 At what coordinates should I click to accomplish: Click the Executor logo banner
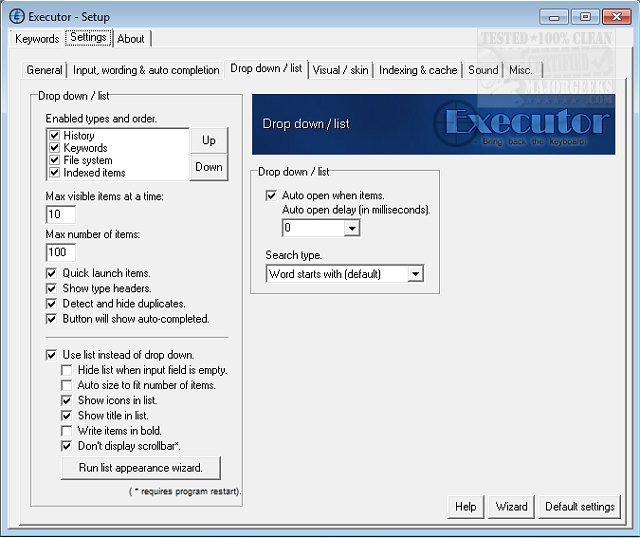click(433, 124)
